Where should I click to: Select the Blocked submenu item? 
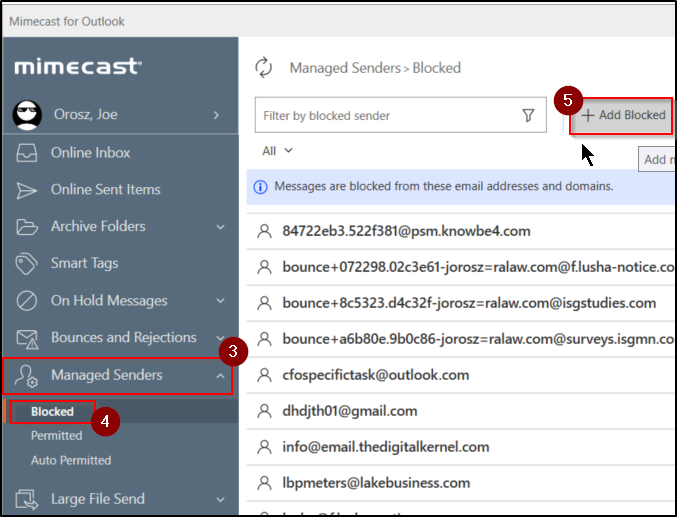(52, 411)
